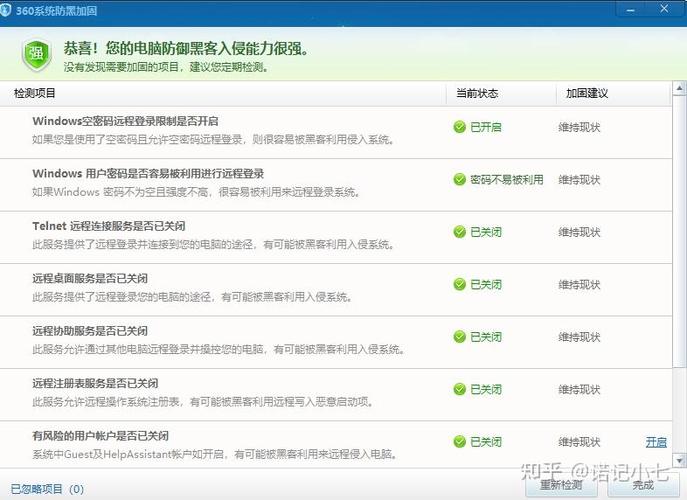Click 维持现状 in 远程协助服务 row

pyautogui.click(x=579, y=337)
